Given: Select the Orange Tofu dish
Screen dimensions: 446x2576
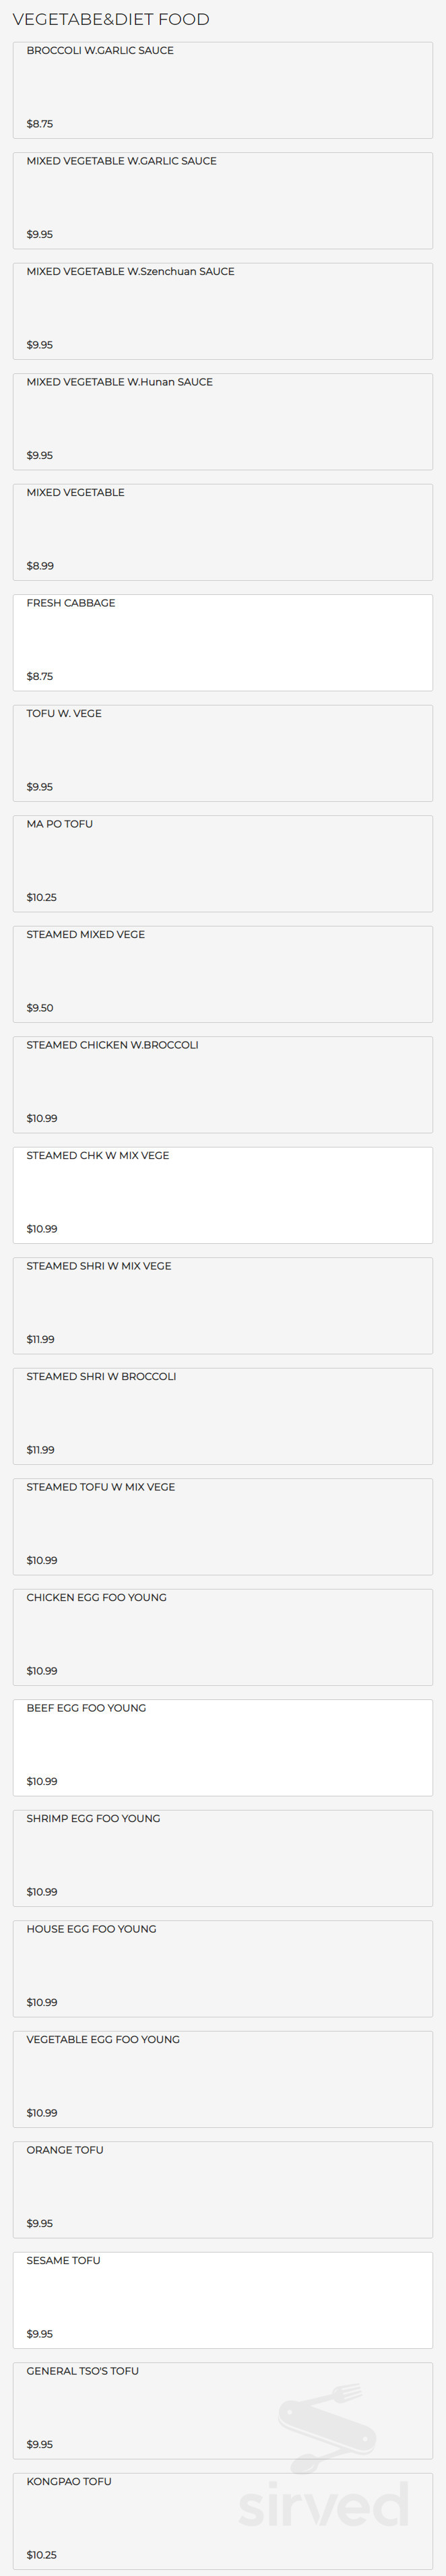Looking at the screenshot, I should click(222, 2189).
